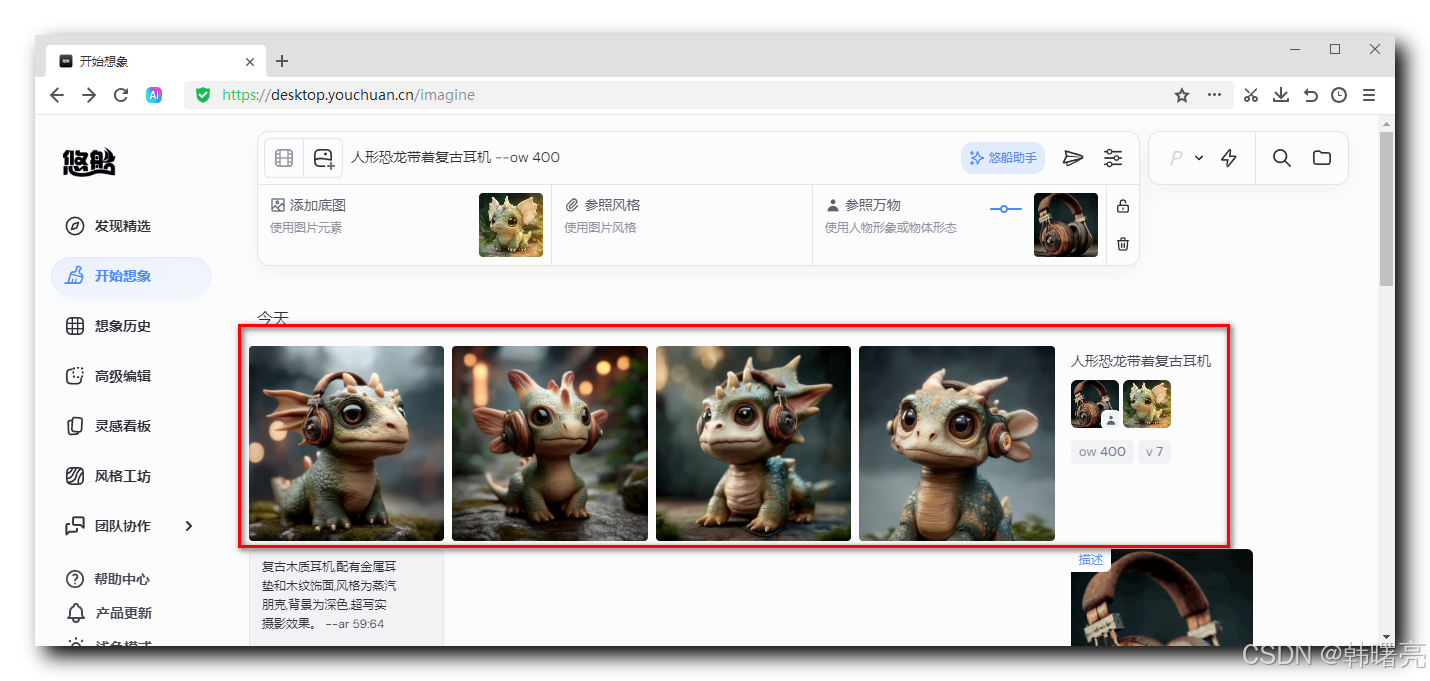This screenshot has width=1430, height=681.
Task: Select 开始想象 in sidebar
Action: coord(131,276)
